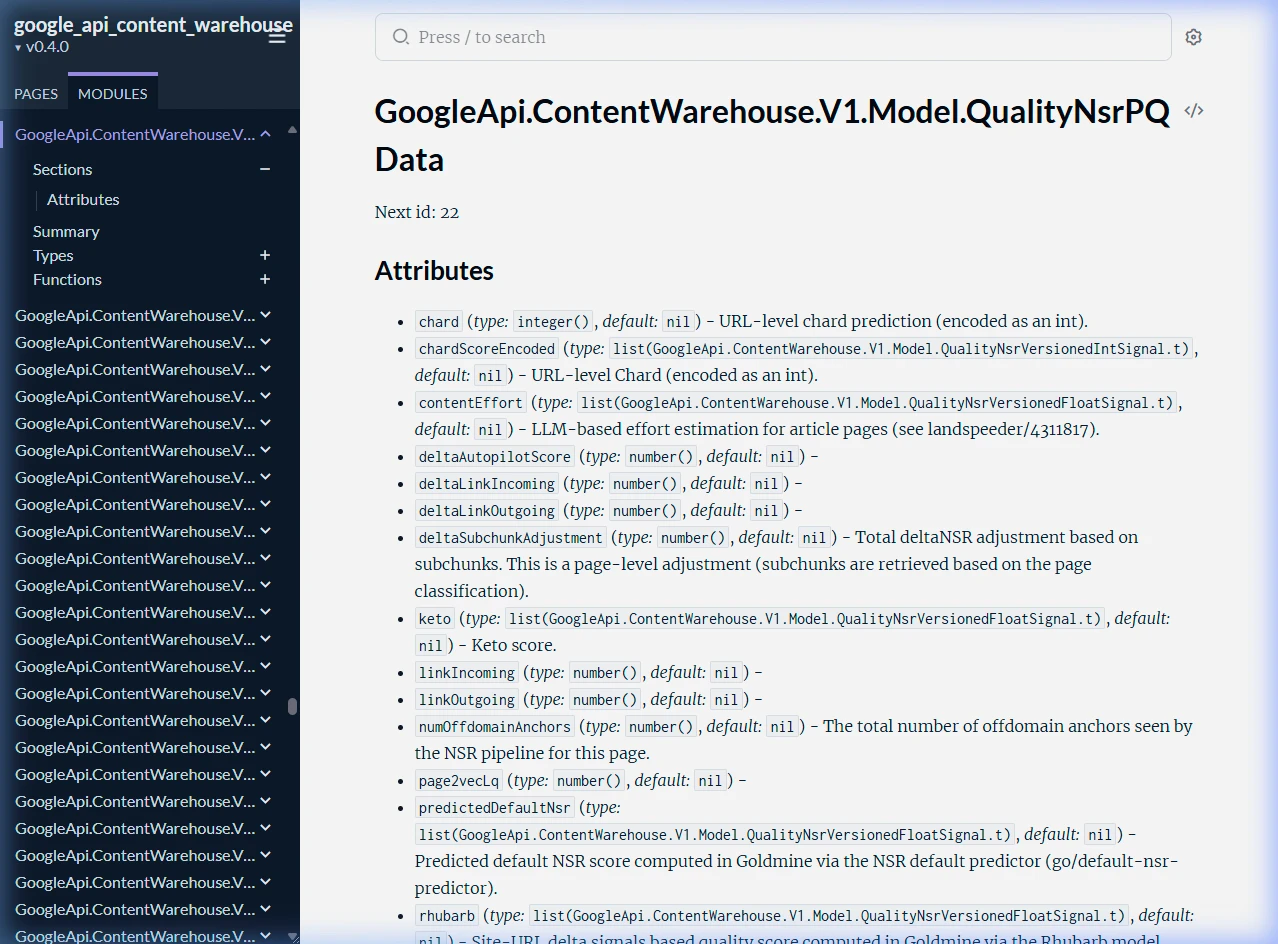Viewport: 1278px width, 944px height.
Task: Focus the 'Press / to search' field
Action: 773,37
